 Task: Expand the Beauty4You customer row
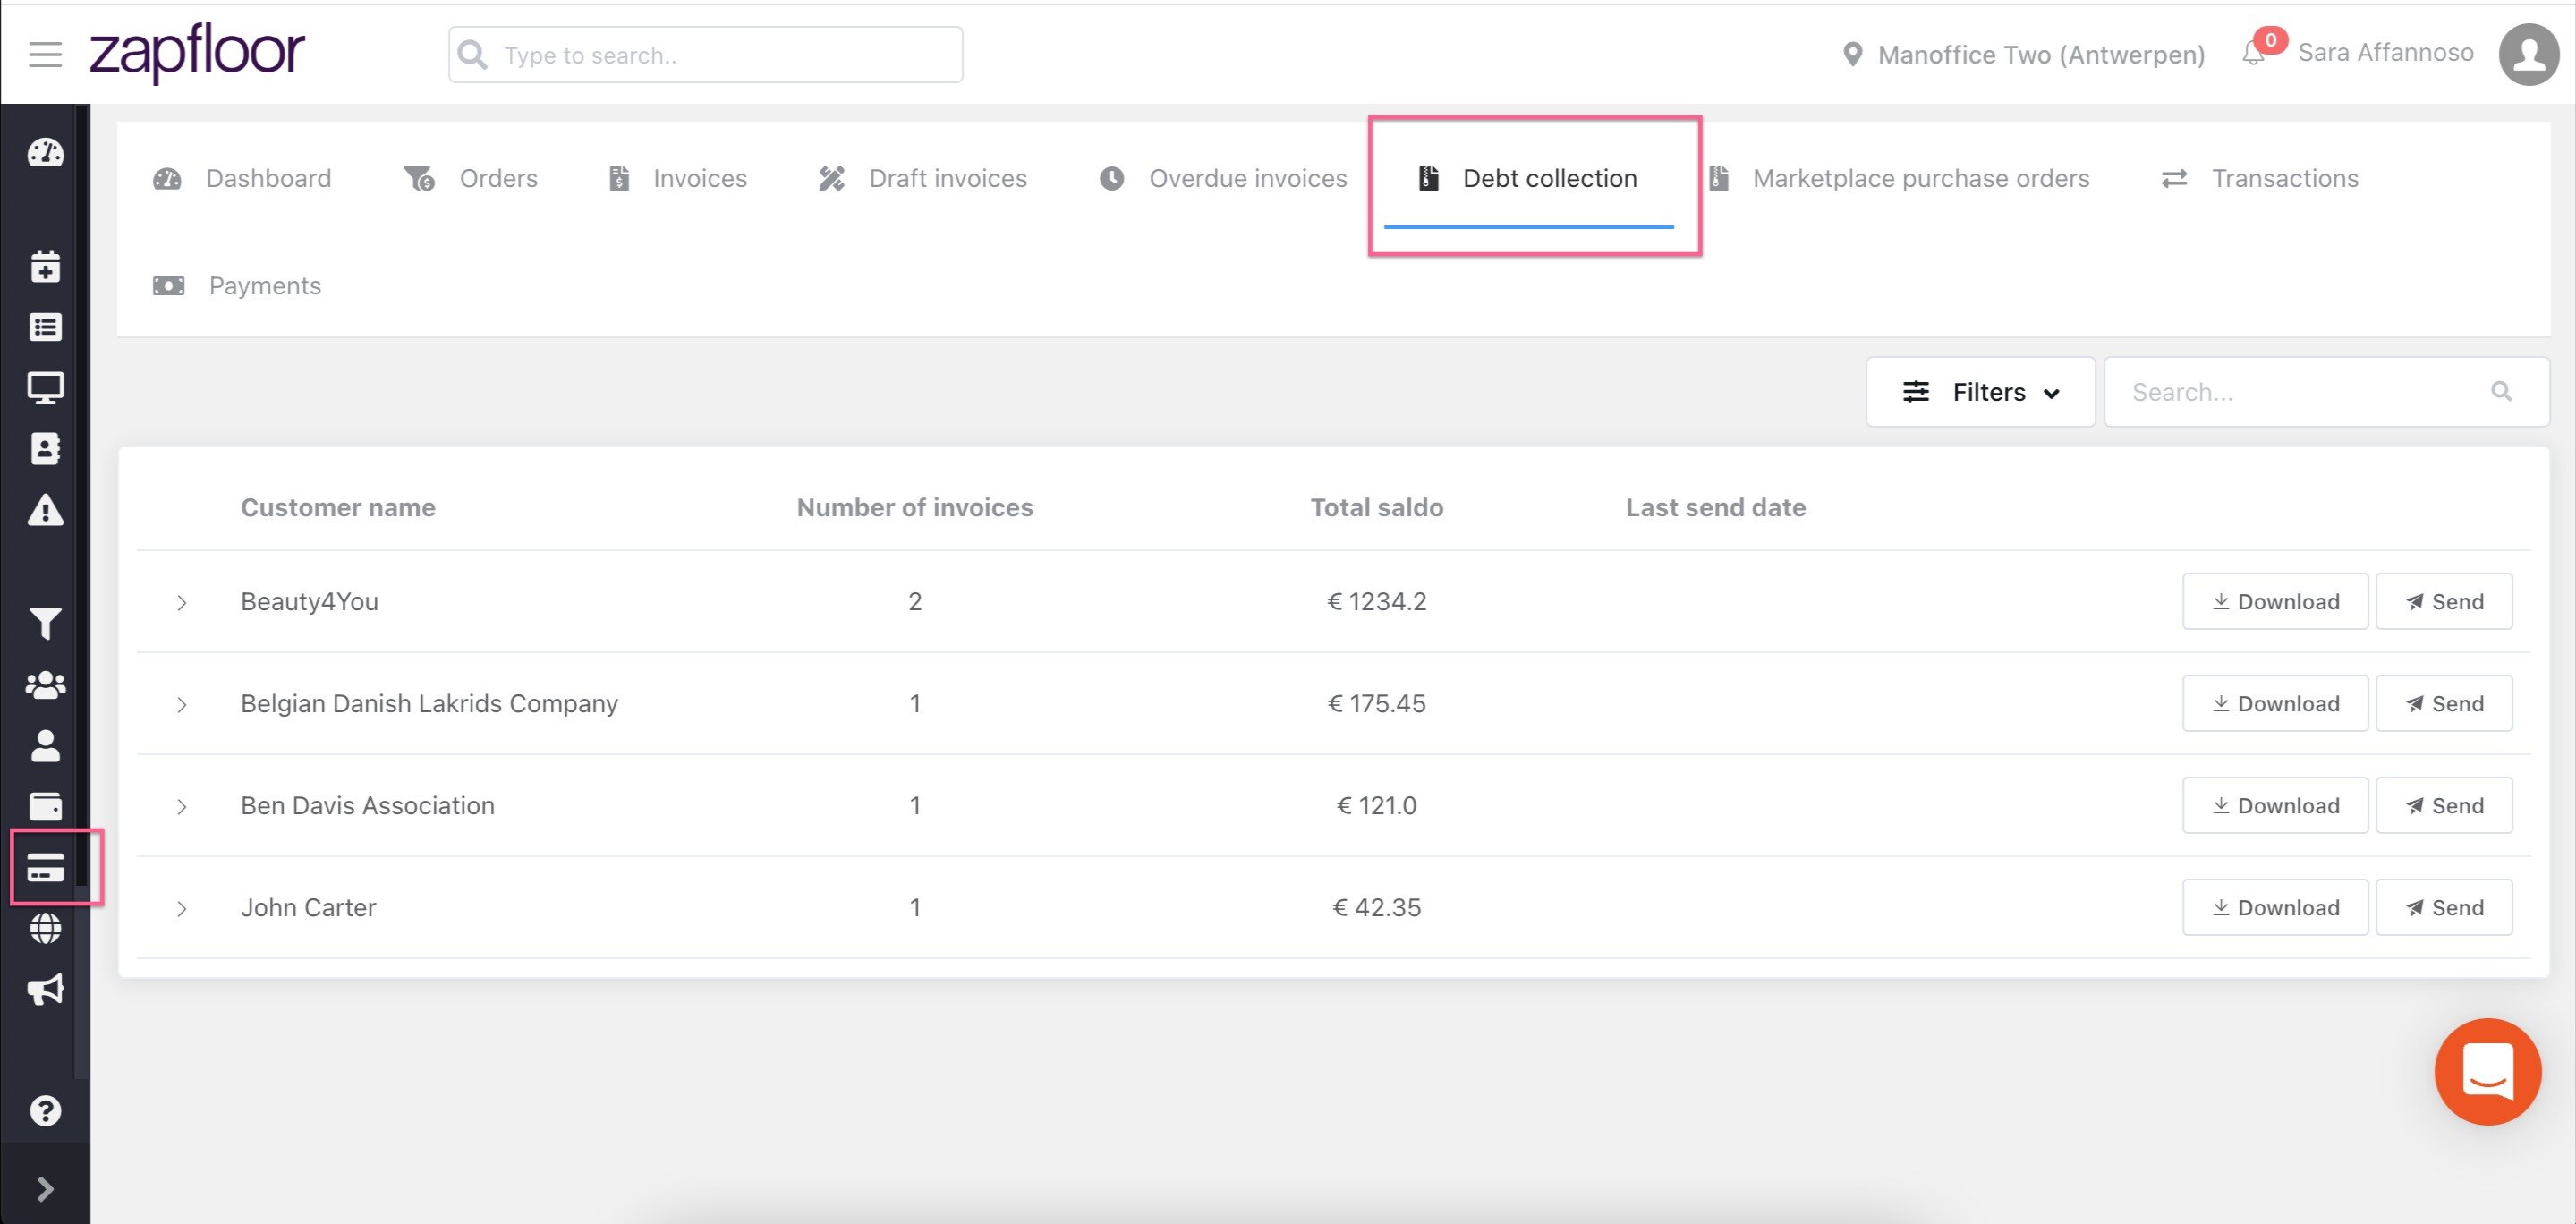coord(182,602)
